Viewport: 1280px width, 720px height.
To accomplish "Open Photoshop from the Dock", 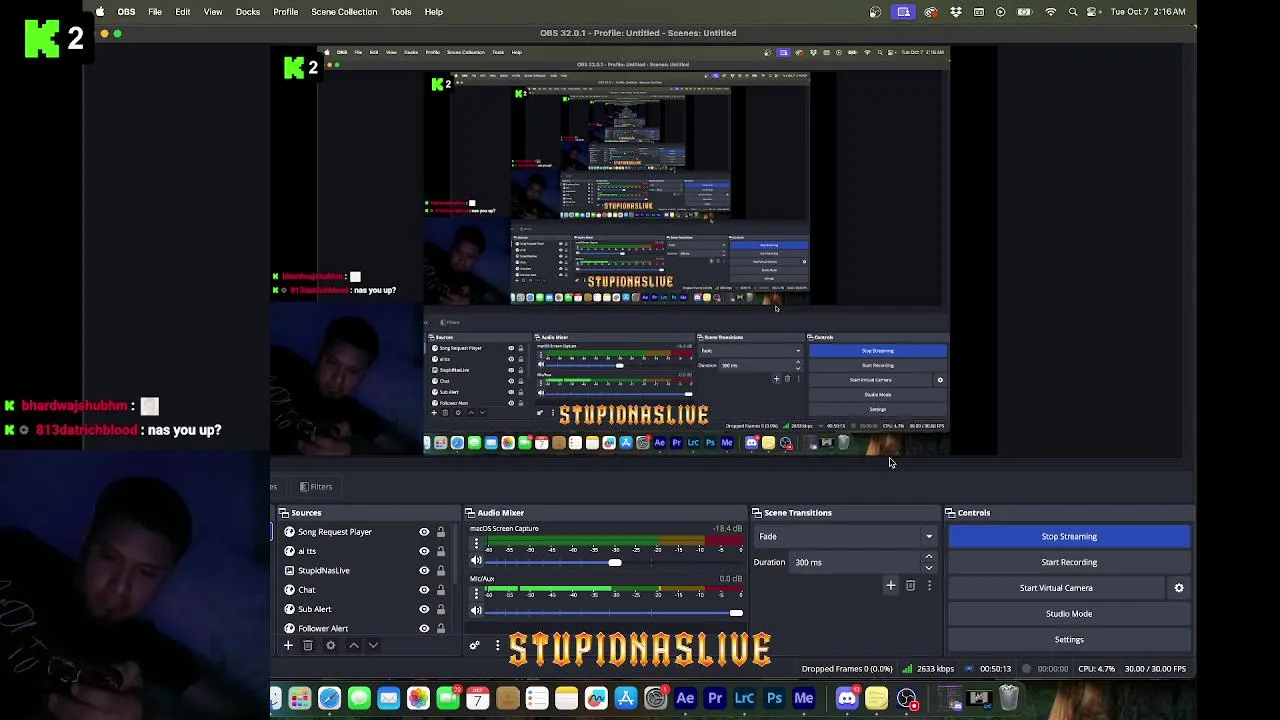I will pos(774,698).
